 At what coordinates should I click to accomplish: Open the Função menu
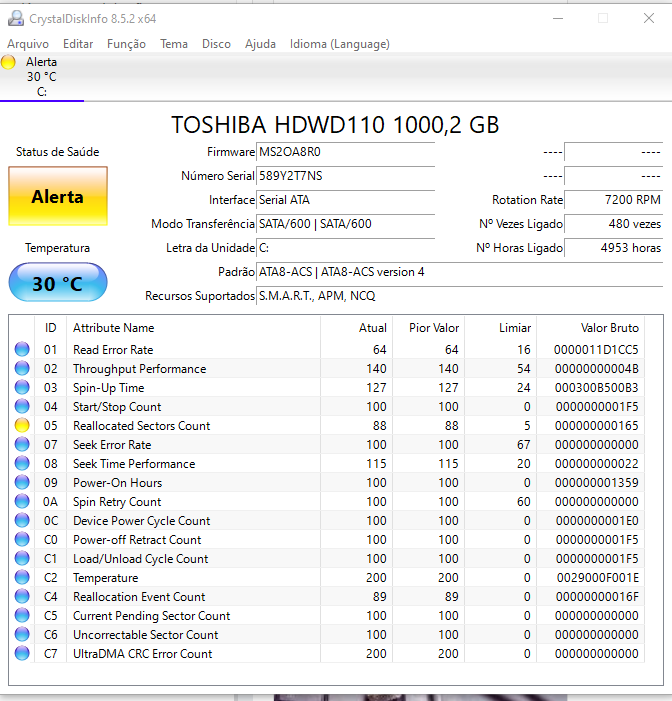click(126, 44)
